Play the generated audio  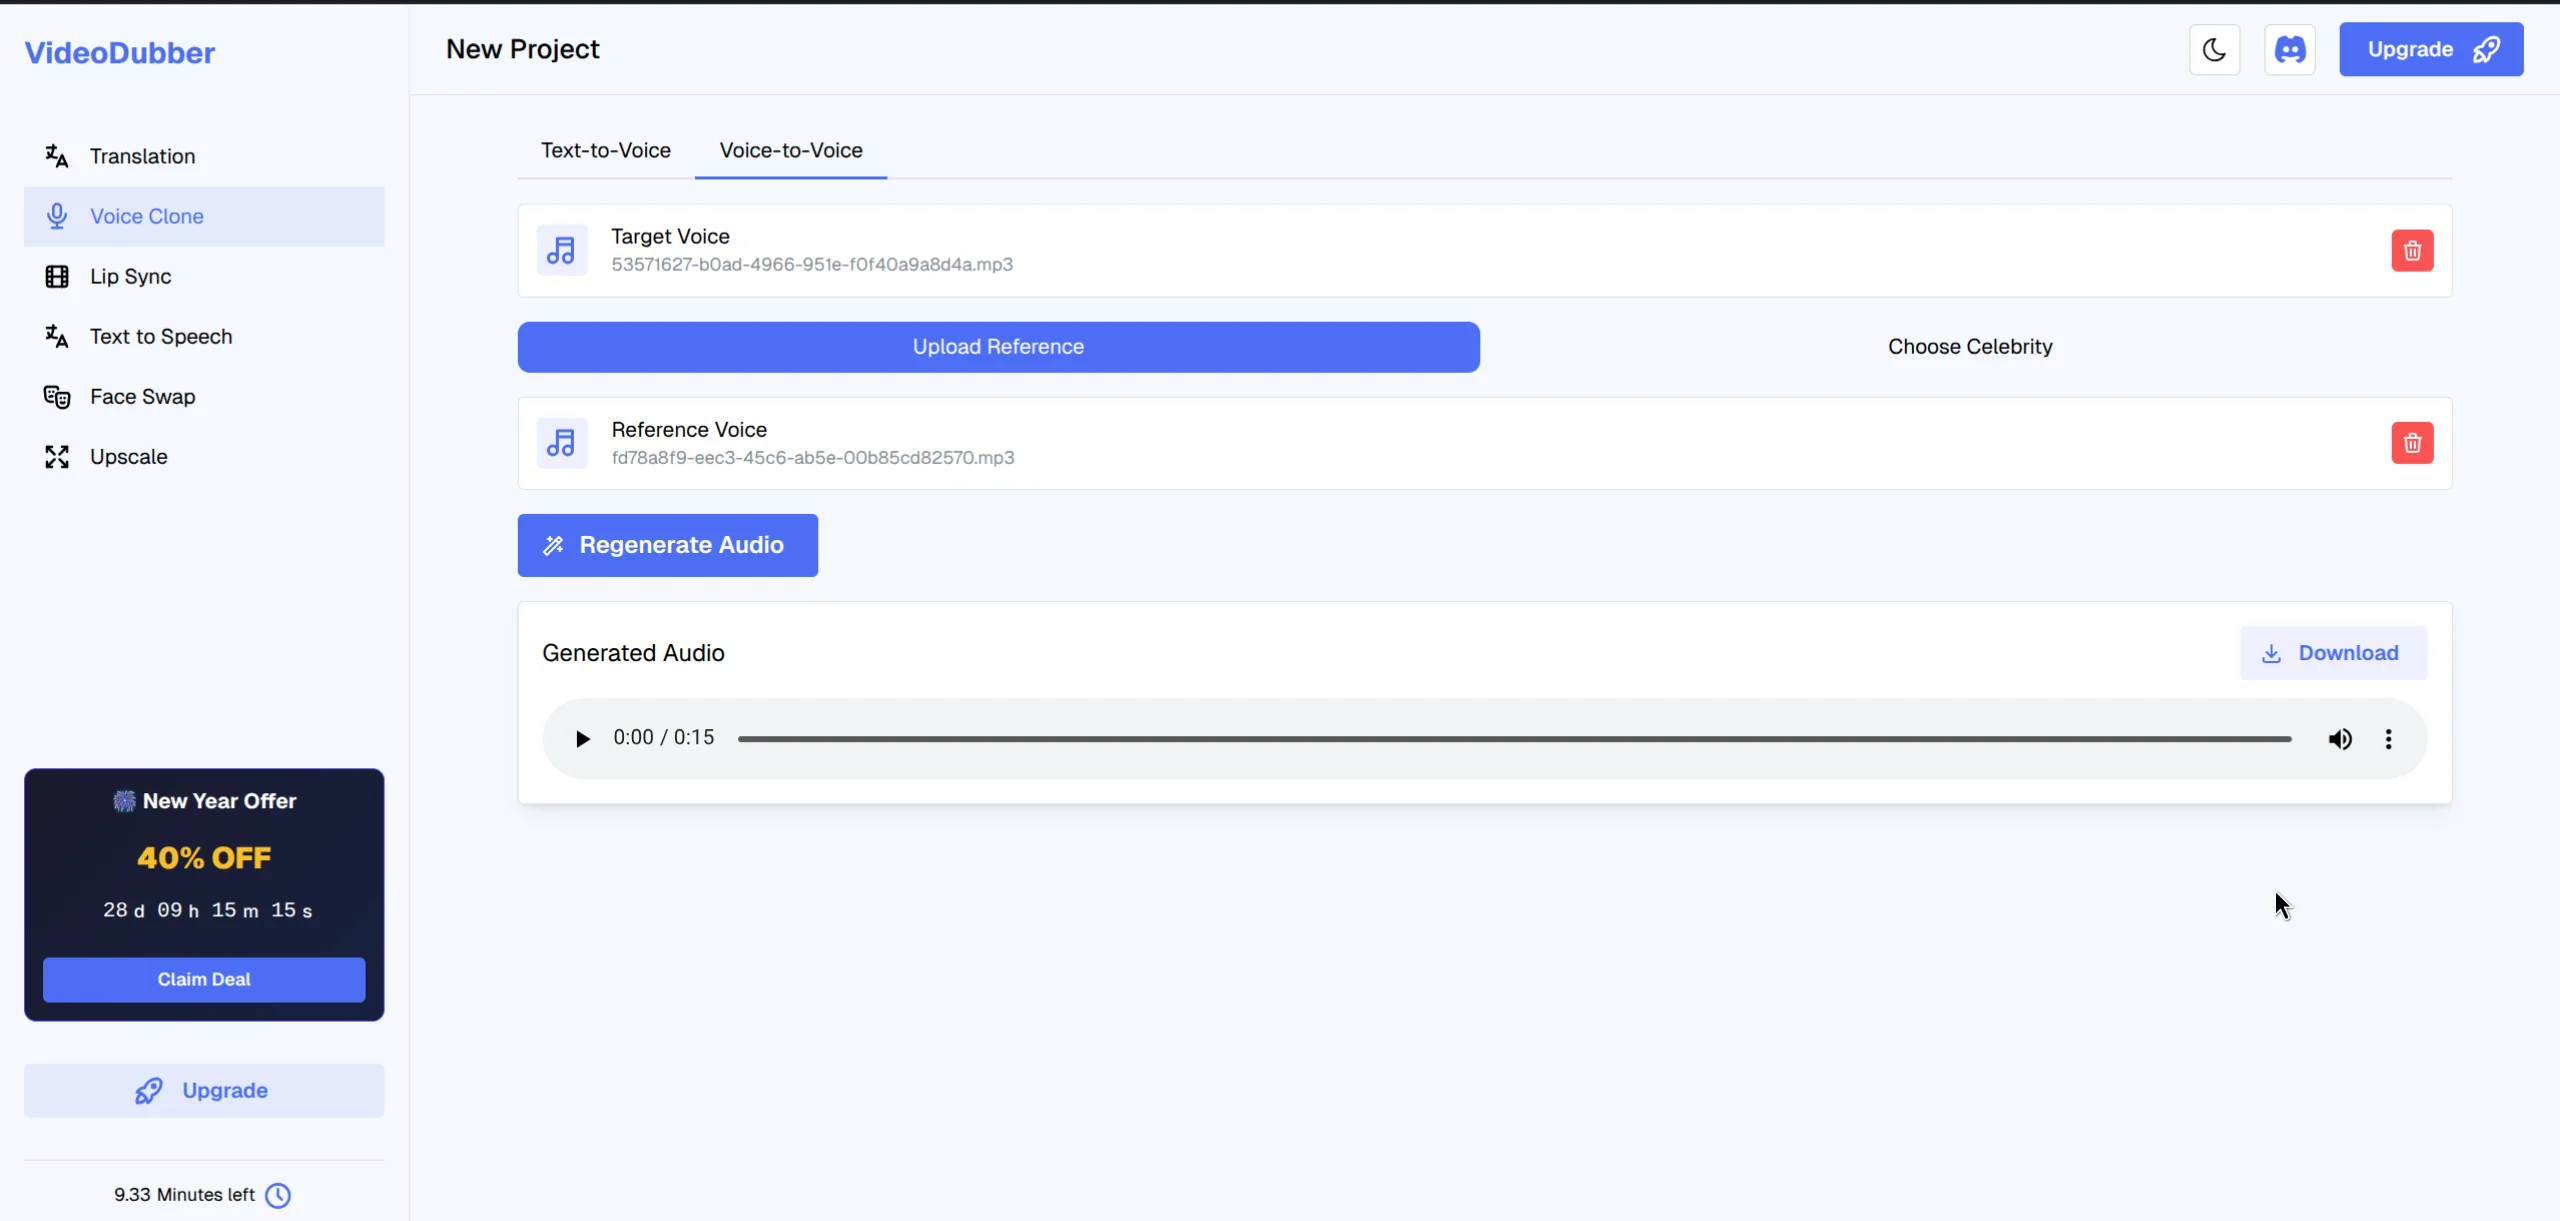pyautogui.click(x=584, y=739)
